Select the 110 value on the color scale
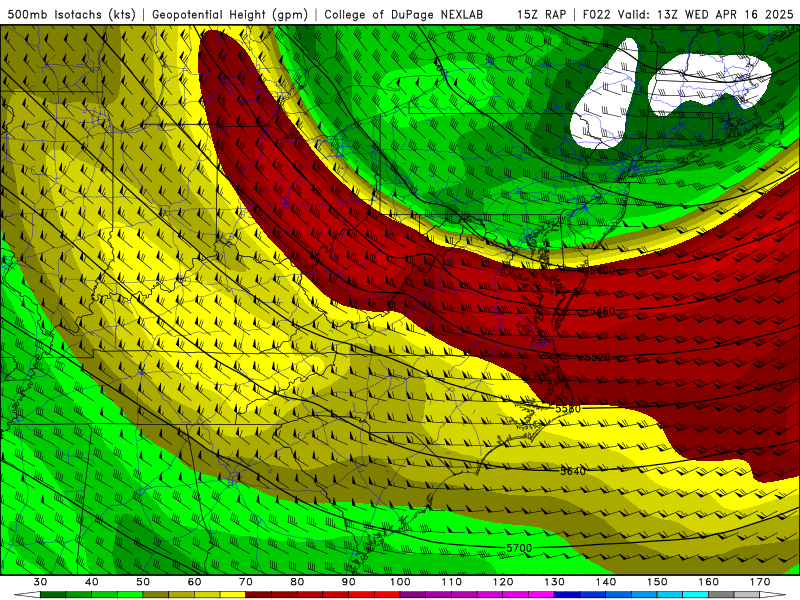This screenshot has height=600, width=800. click(x=452, y=582)
